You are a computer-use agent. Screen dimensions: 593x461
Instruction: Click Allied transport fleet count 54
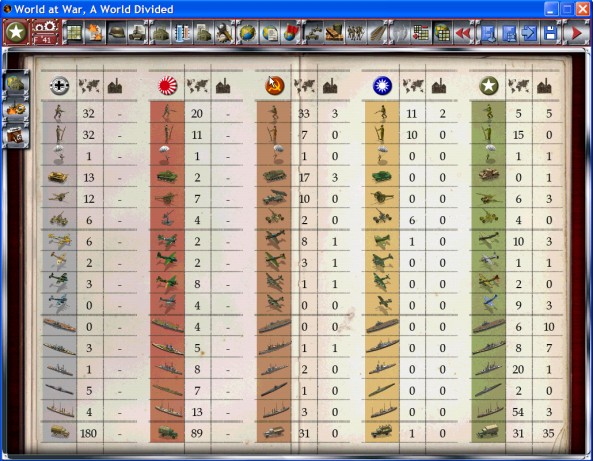point(518,412)
